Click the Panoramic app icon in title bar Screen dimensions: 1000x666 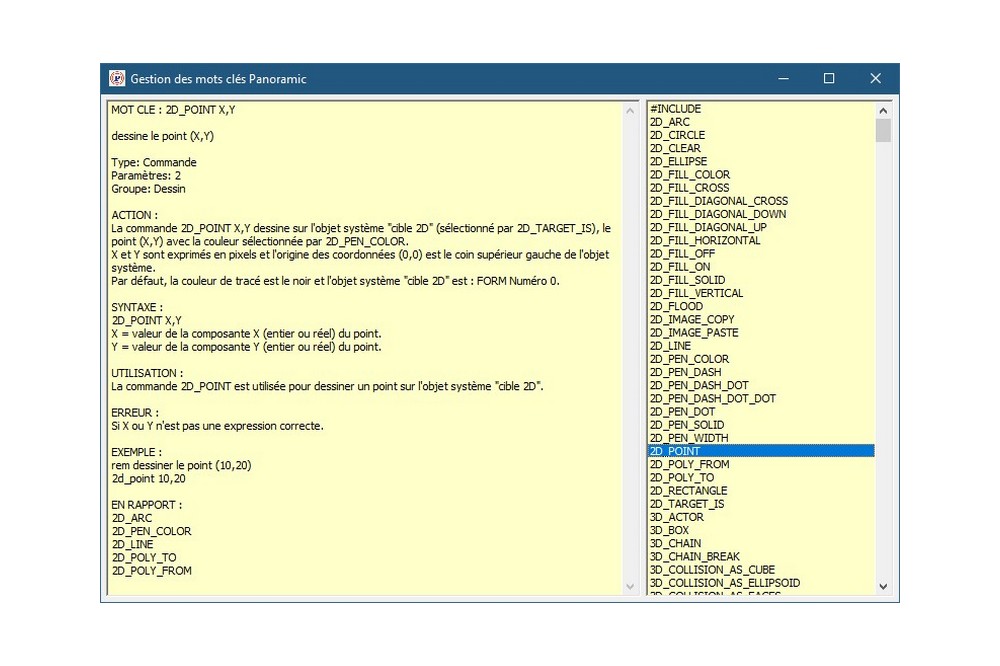point(117,78)
